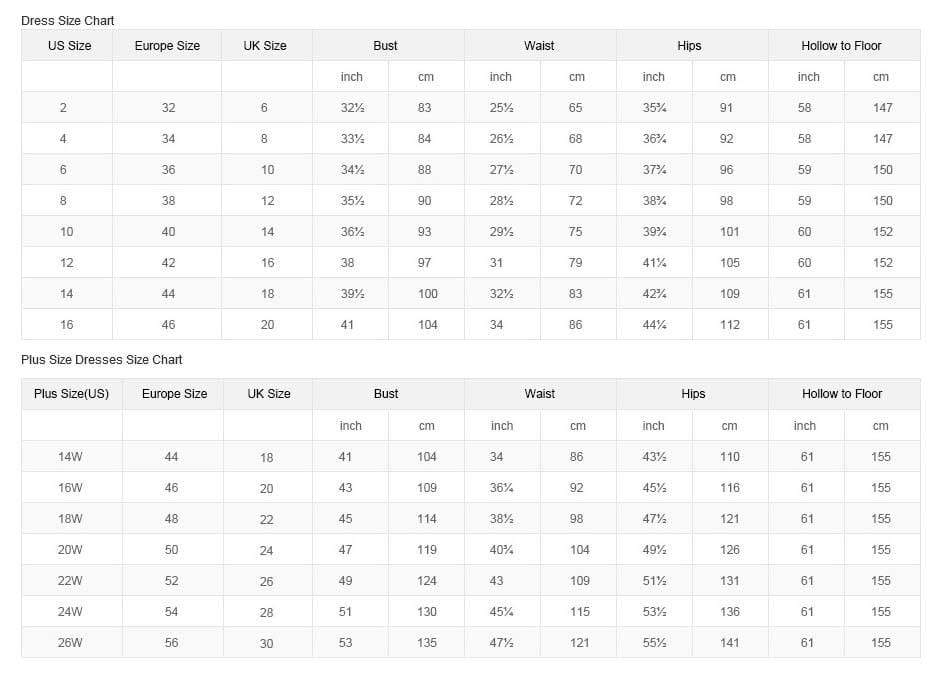946x681 pixels.
Task: Click UK size 6 cell in top table
Action: click(264, 108)
